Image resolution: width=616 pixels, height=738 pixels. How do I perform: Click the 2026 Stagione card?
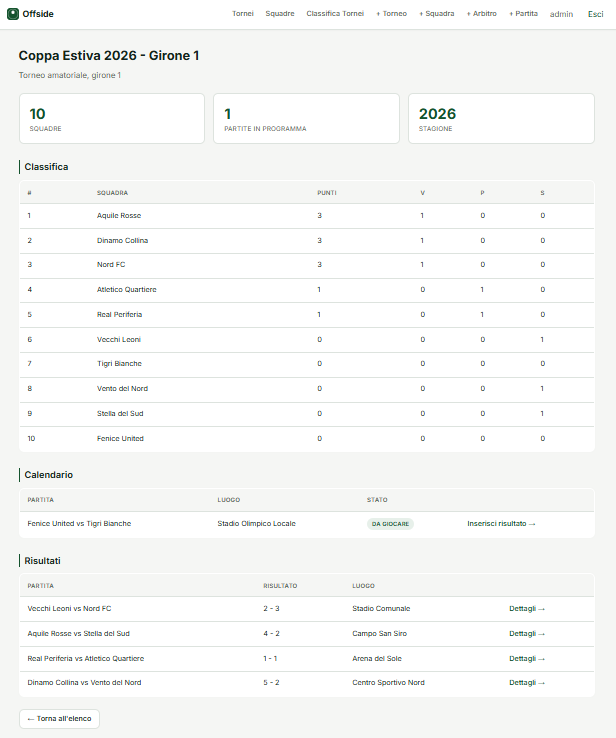point(501,119)
